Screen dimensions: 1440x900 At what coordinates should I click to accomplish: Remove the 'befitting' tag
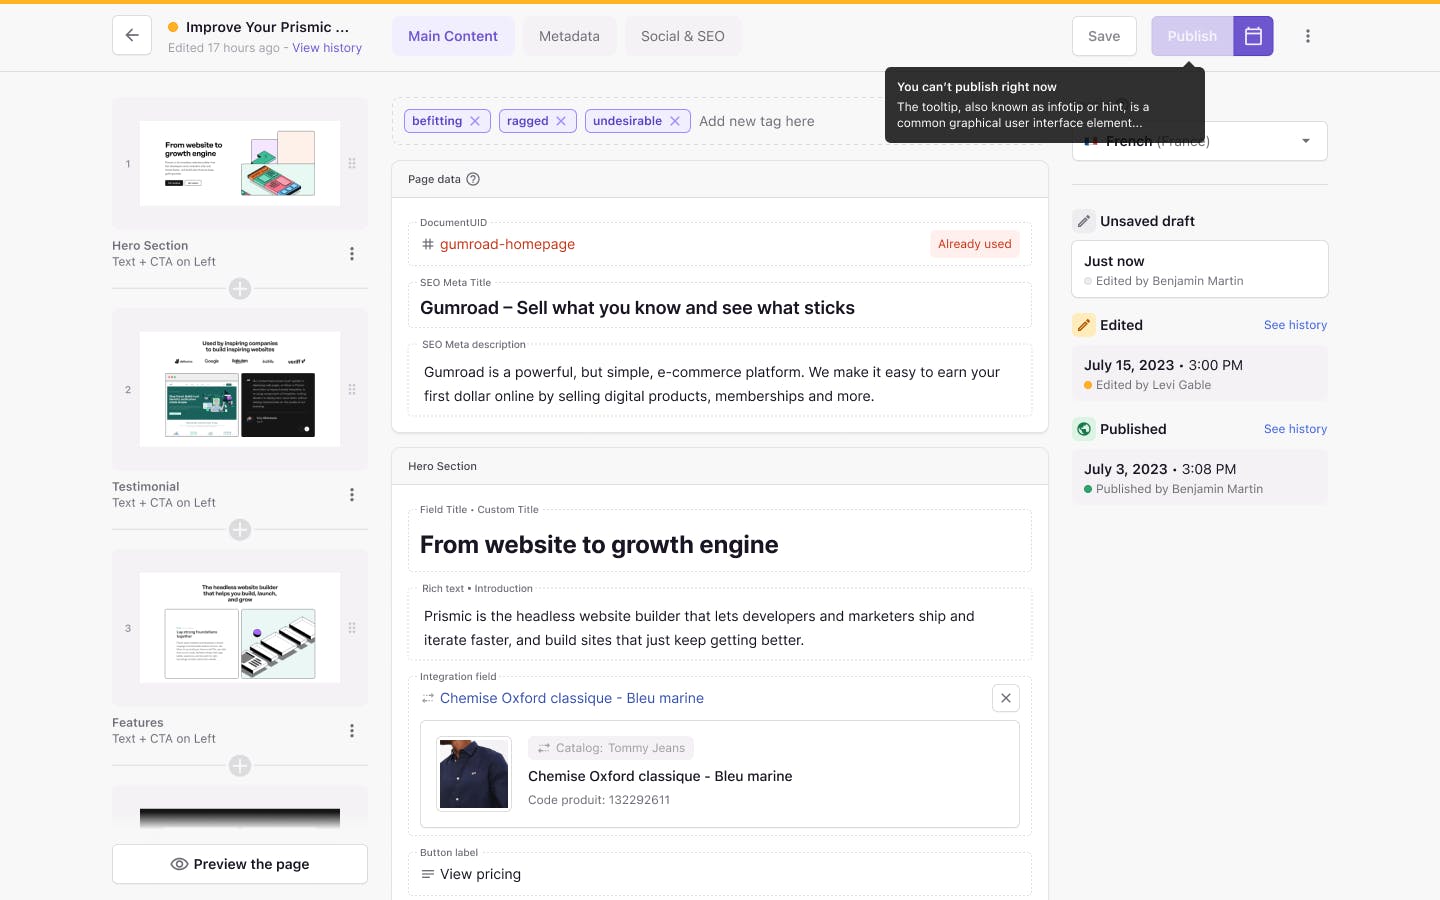[475, 121]
